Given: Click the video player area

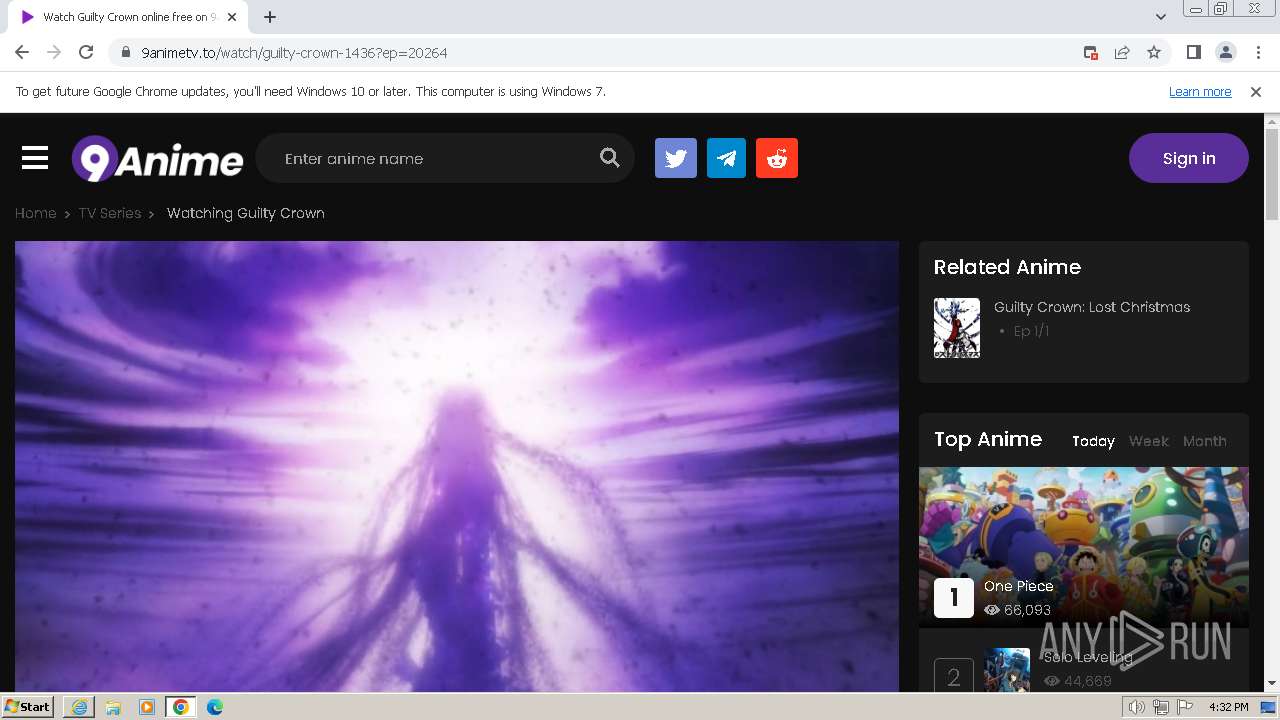Looking at the screenshot, I should pyautogui.click(x=457, y=466).
